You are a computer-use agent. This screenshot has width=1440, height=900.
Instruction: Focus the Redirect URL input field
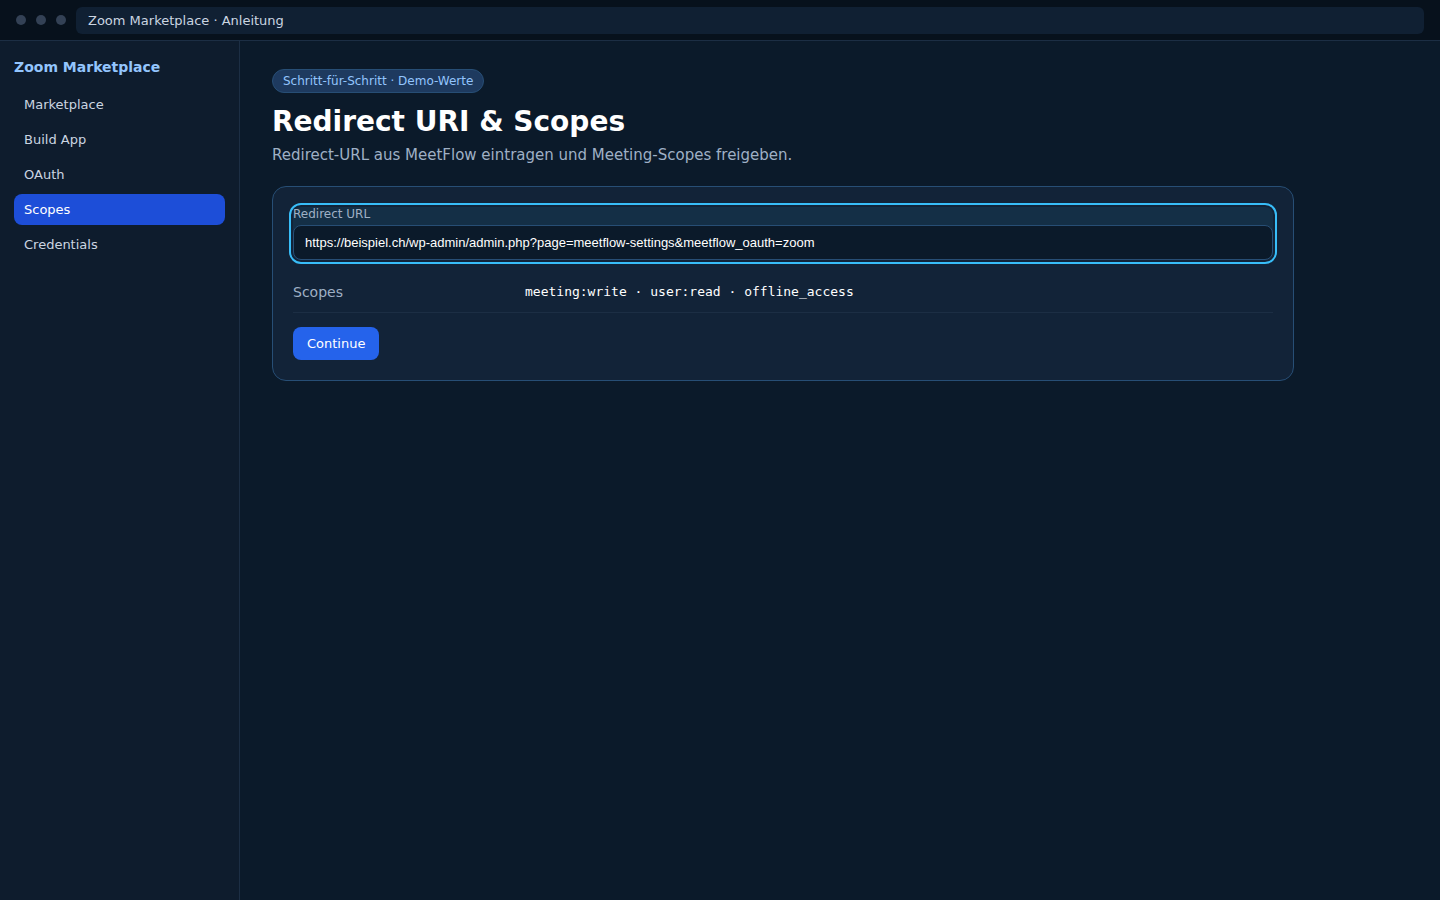782,243
